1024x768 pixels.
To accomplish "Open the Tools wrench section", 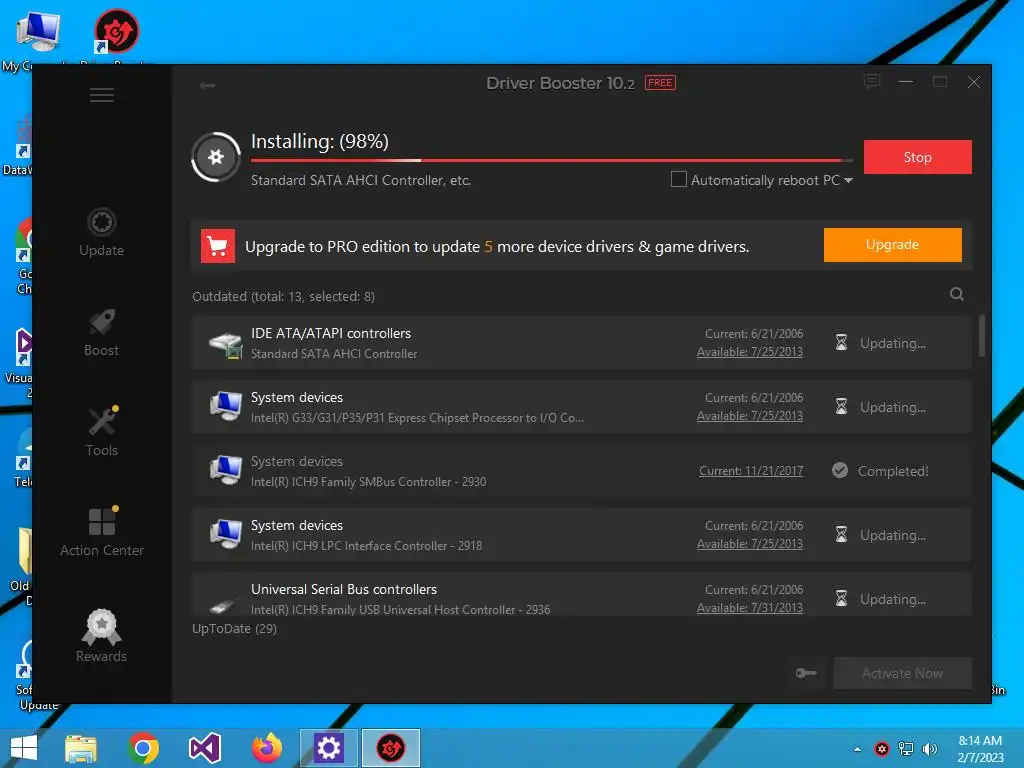I will pyautogui.click(x=103, y=422).
